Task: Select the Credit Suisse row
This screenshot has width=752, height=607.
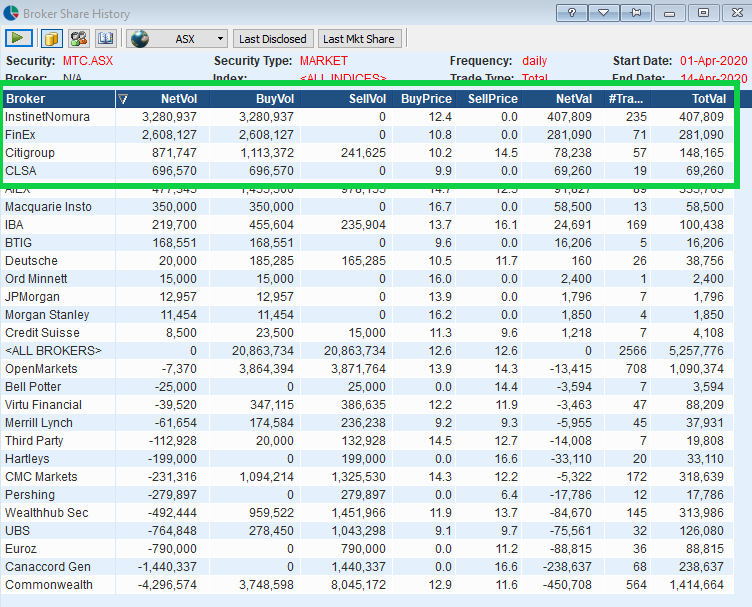Action: pyautogui.click(x=368, y=333)
